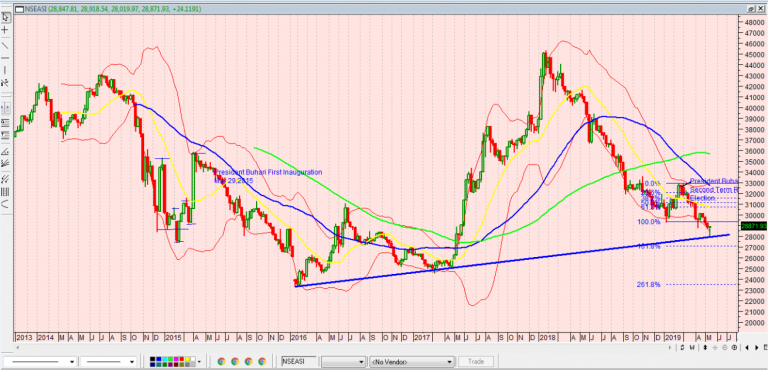Click the third Chrome icon in bottom toolbar
This screenshot has width=768, height=370.
[248, 362]
